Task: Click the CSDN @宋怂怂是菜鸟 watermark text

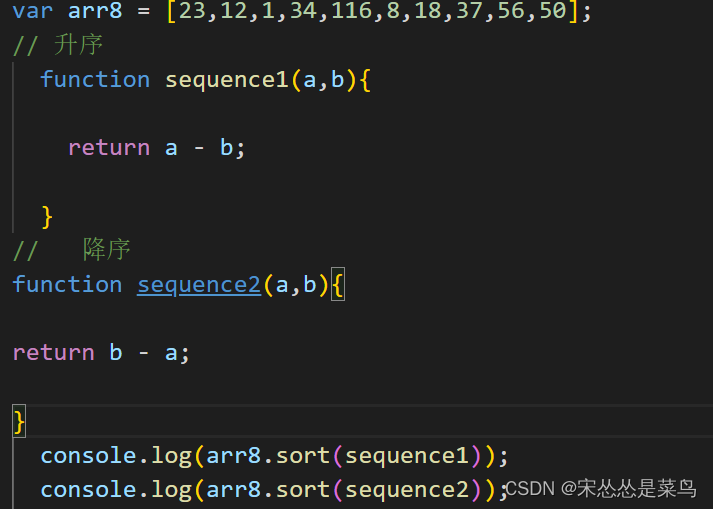Action: [x=601, y=489]
